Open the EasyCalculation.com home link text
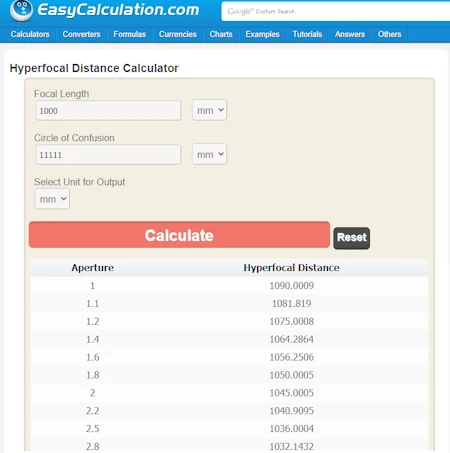This screenshot has height=453, width=450. tap(118, 10)
